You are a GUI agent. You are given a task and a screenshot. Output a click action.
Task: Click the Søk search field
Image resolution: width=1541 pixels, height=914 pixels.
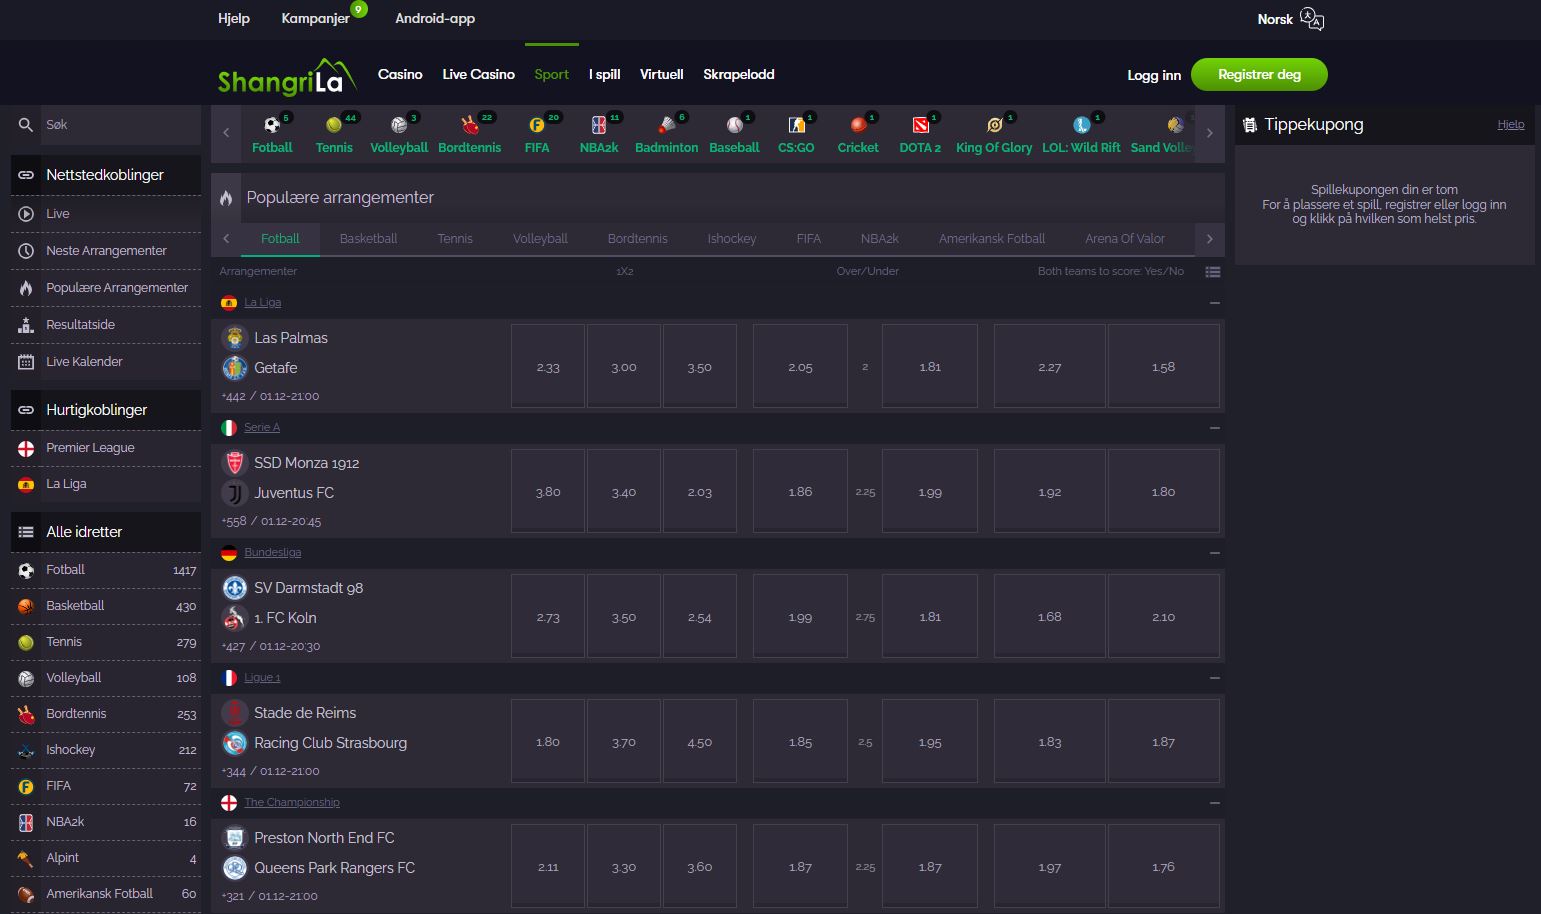click(x=120, y=125)
